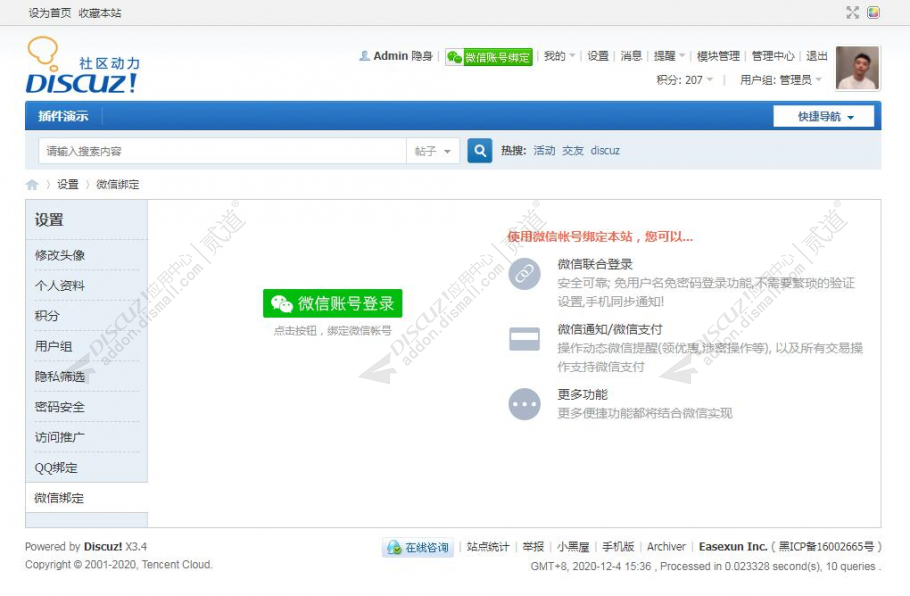Image resolution: width=910 pixels, height=596 pixels.
Task: Expand the 提醒 dropdown
Action: pos(669,56)
